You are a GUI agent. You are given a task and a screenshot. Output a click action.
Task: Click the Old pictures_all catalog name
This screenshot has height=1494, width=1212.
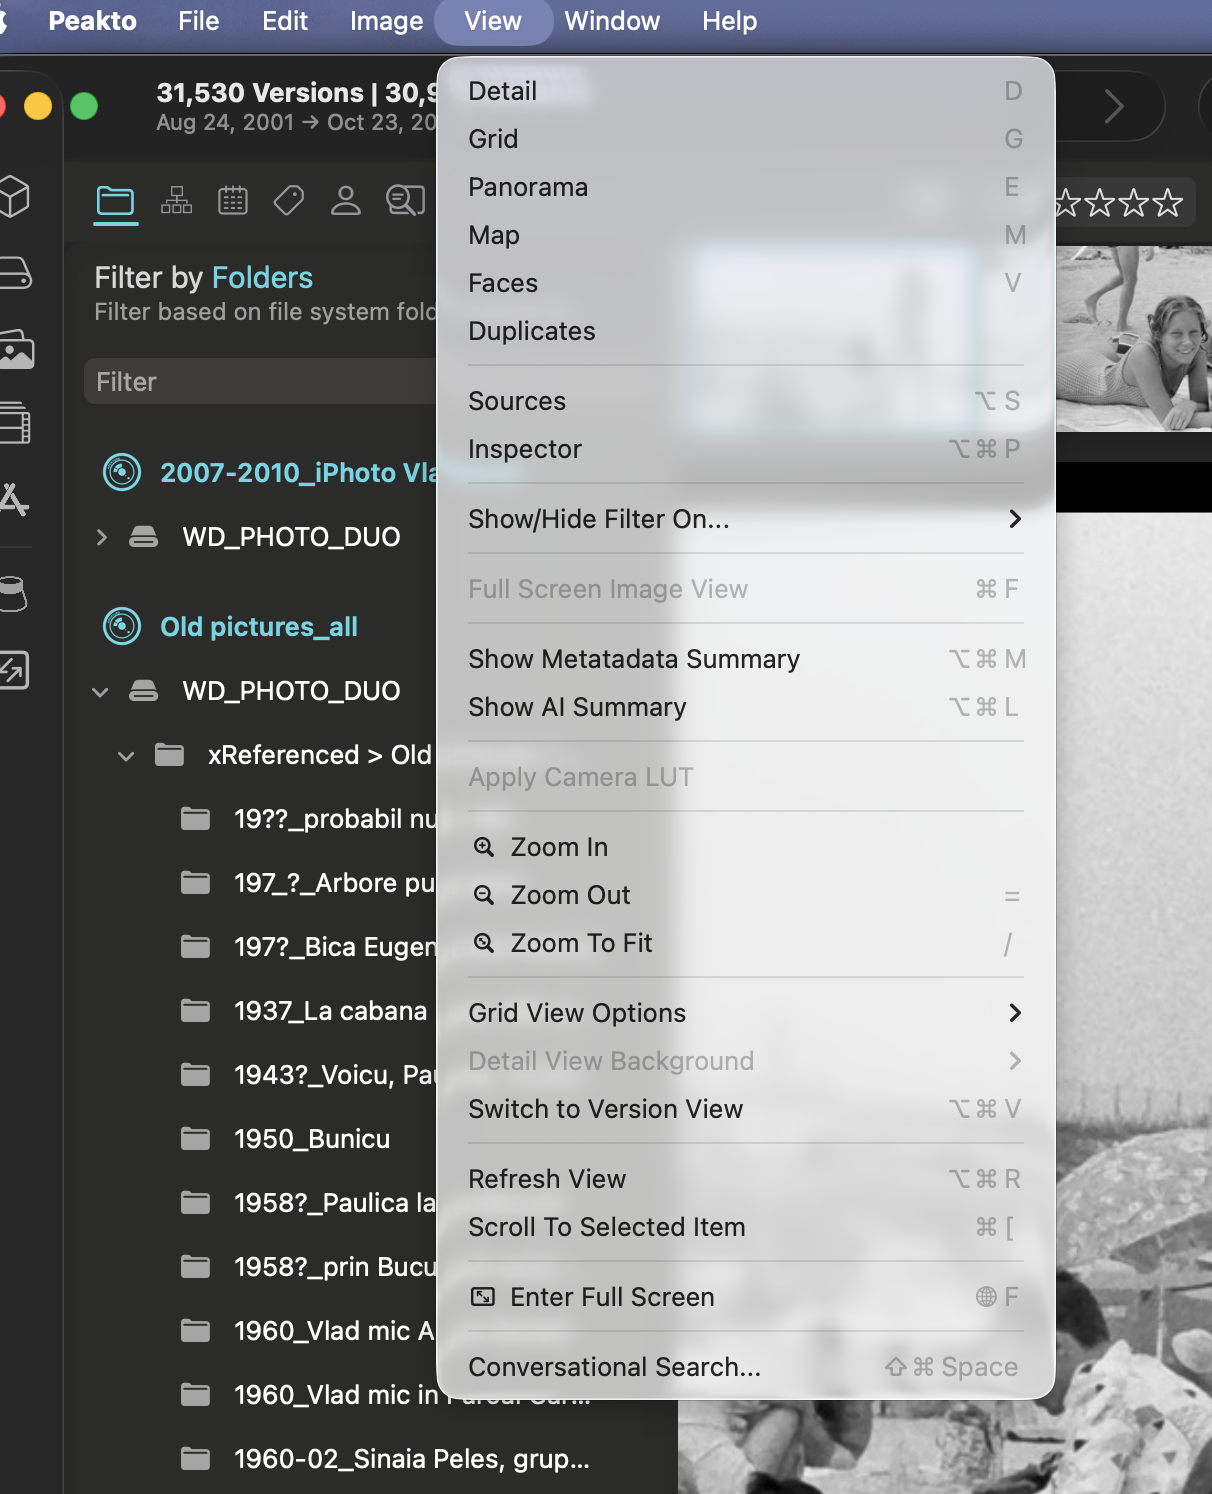click(x=259, y=627)
